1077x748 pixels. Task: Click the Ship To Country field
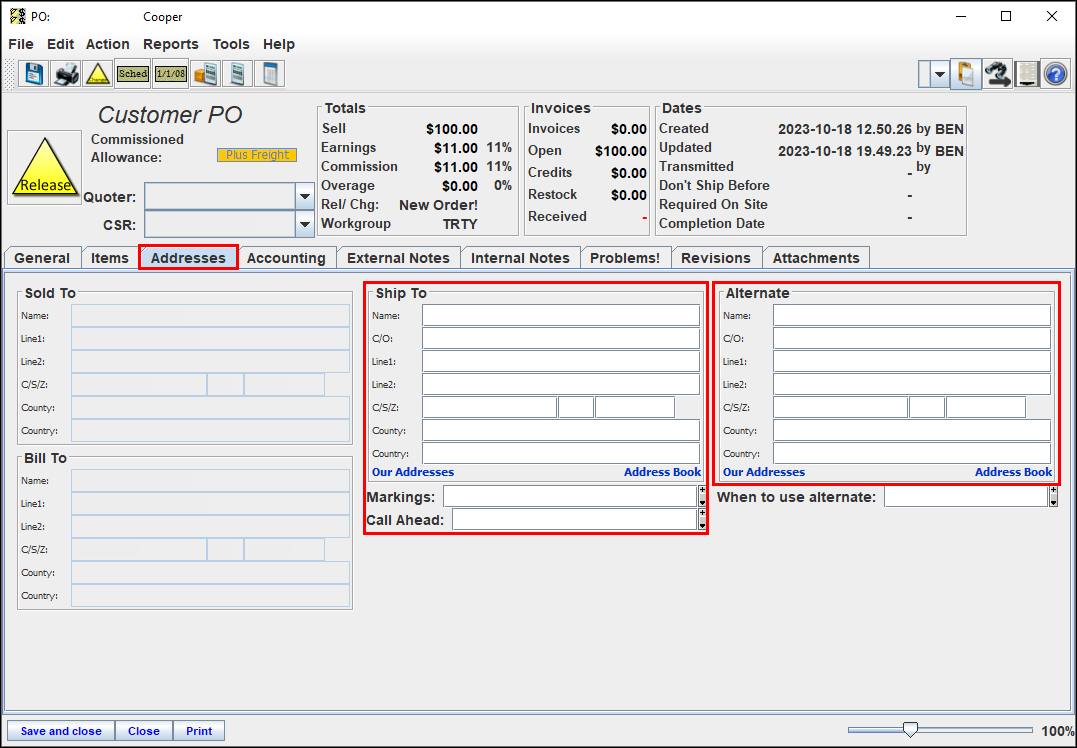561,453
